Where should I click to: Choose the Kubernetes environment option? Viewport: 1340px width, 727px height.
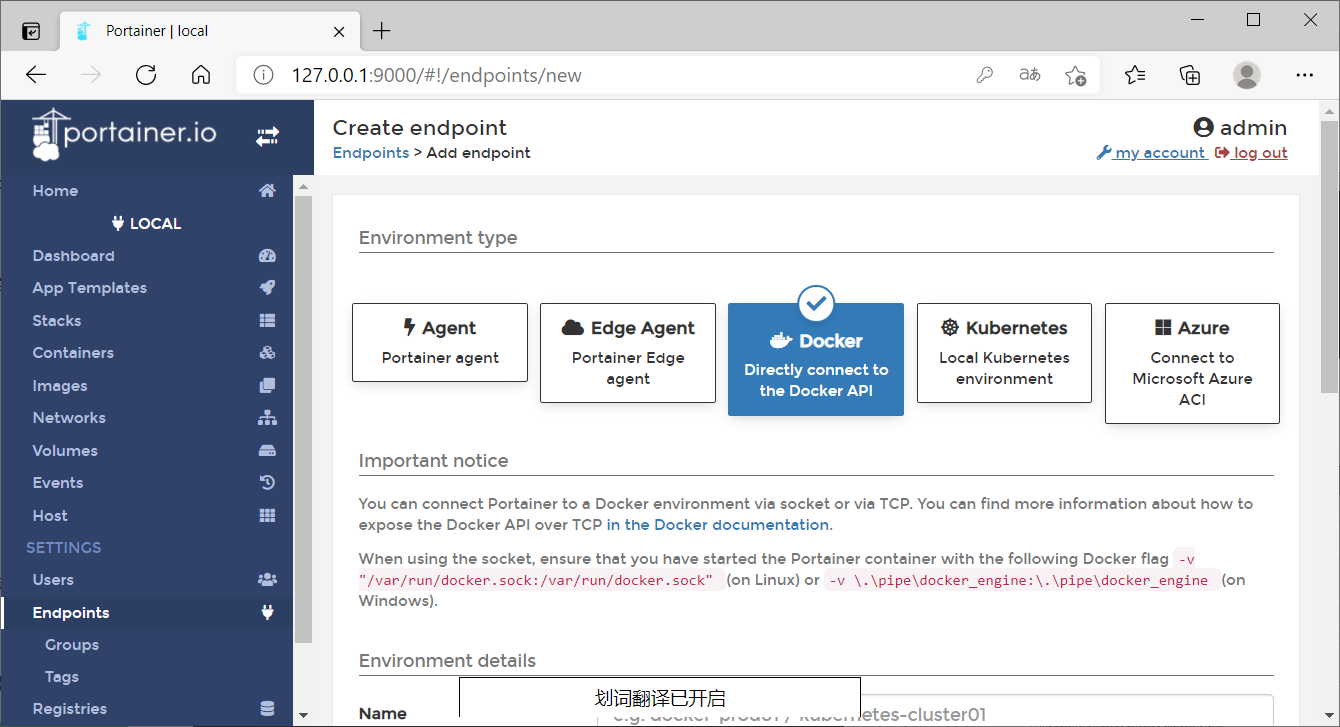[x=1004, y=353]
